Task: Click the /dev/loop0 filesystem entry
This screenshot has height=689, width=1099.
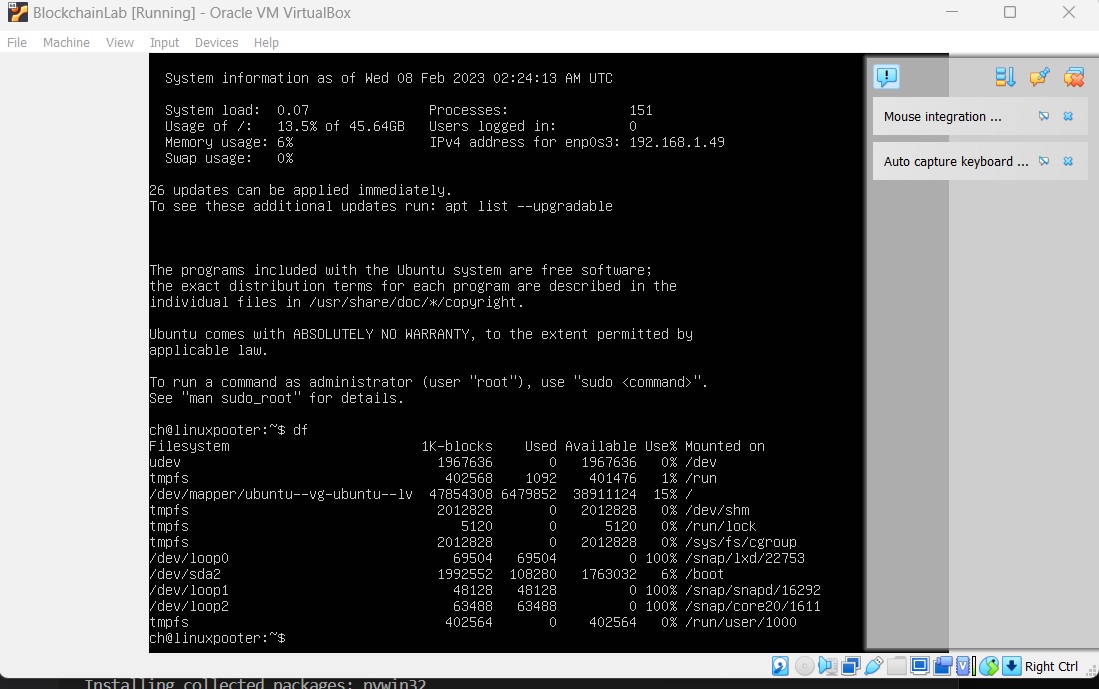Action: (189, 559)
